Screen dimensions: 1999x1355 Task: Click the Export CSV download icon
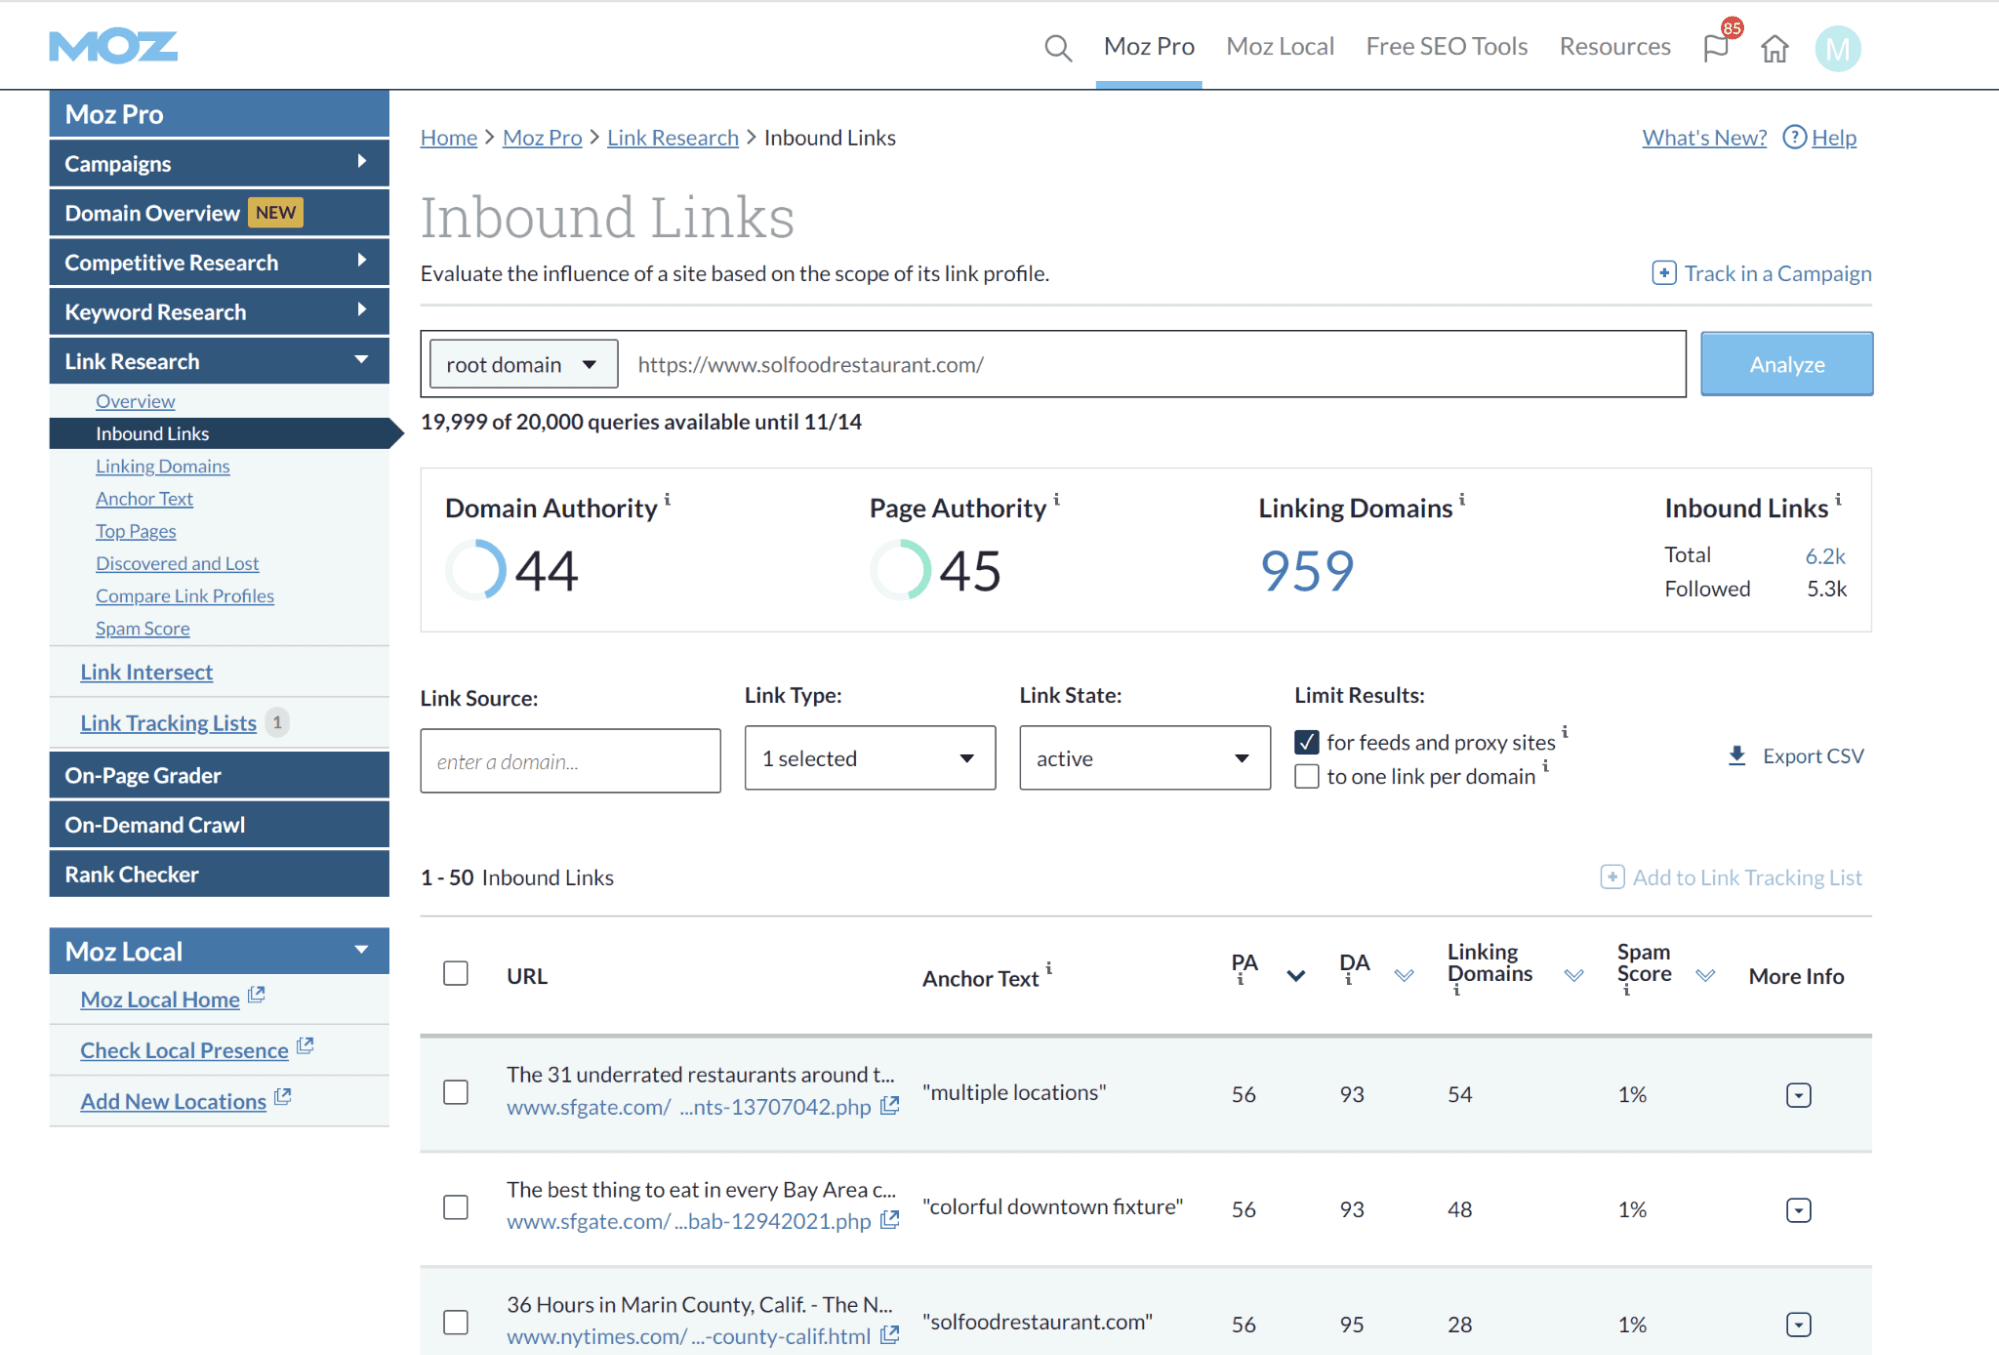click(x=1737, y=756)
